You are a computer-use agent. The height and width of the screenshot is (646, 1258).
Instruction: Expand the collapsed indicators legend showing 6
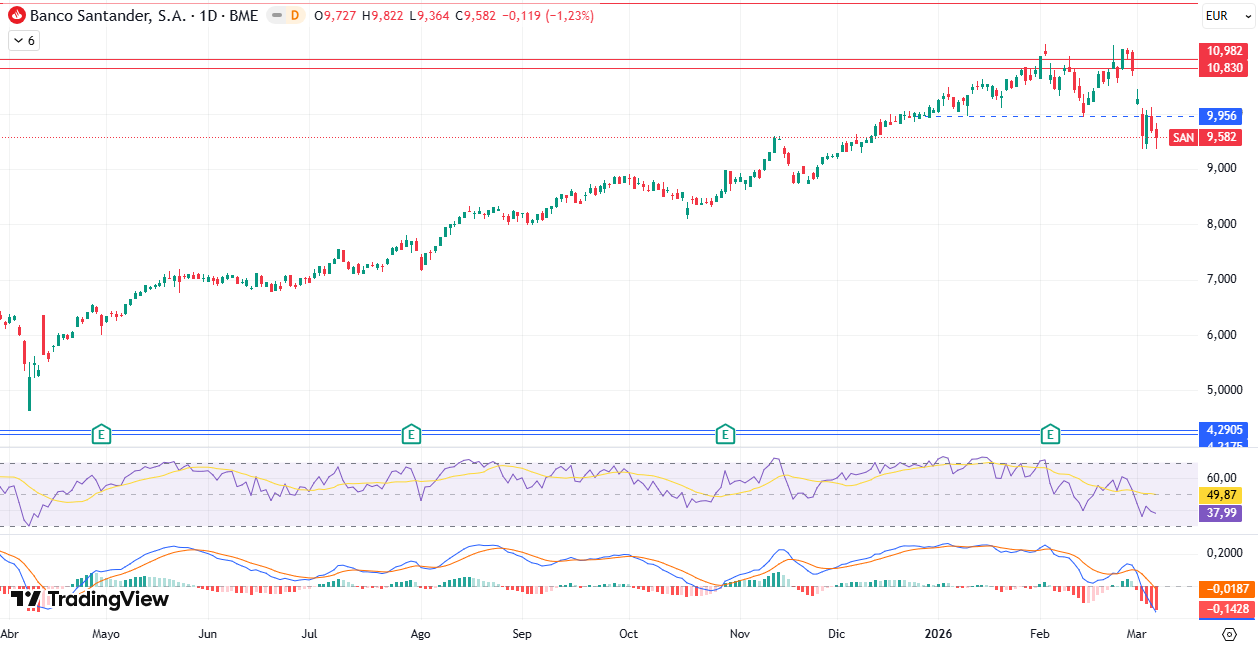[23, 41]
